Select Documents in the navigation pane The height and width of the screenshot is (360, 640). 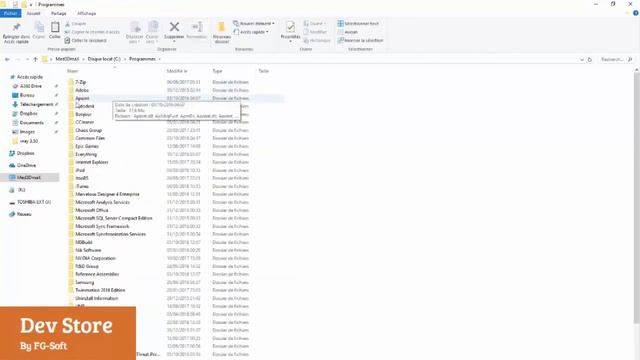(31, 123)
